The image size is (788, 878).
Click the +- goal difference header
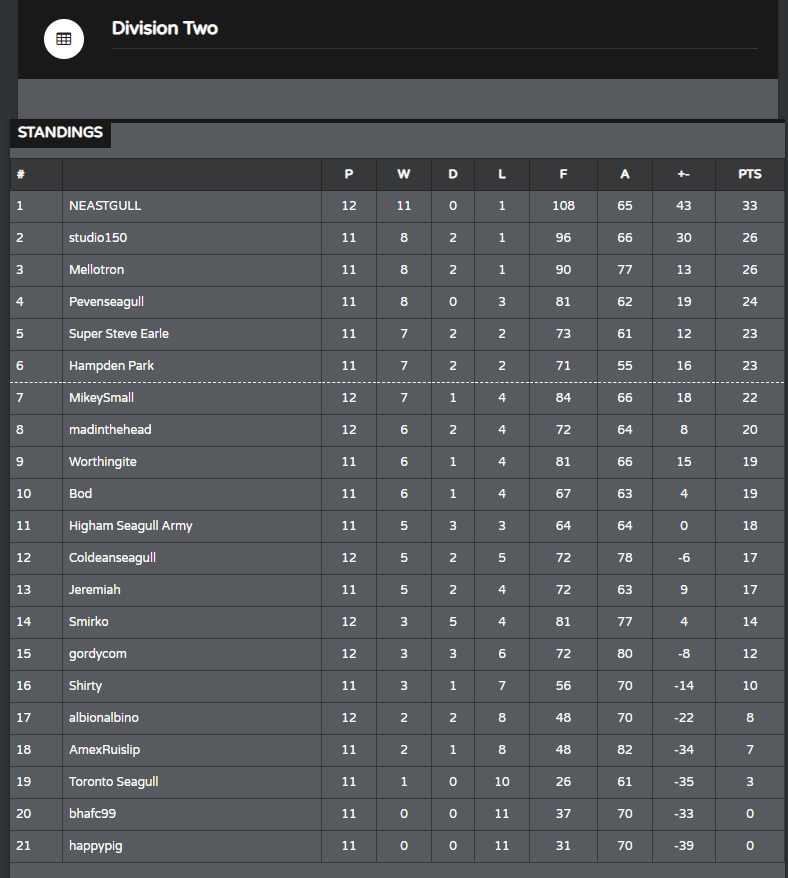[683, 174]
